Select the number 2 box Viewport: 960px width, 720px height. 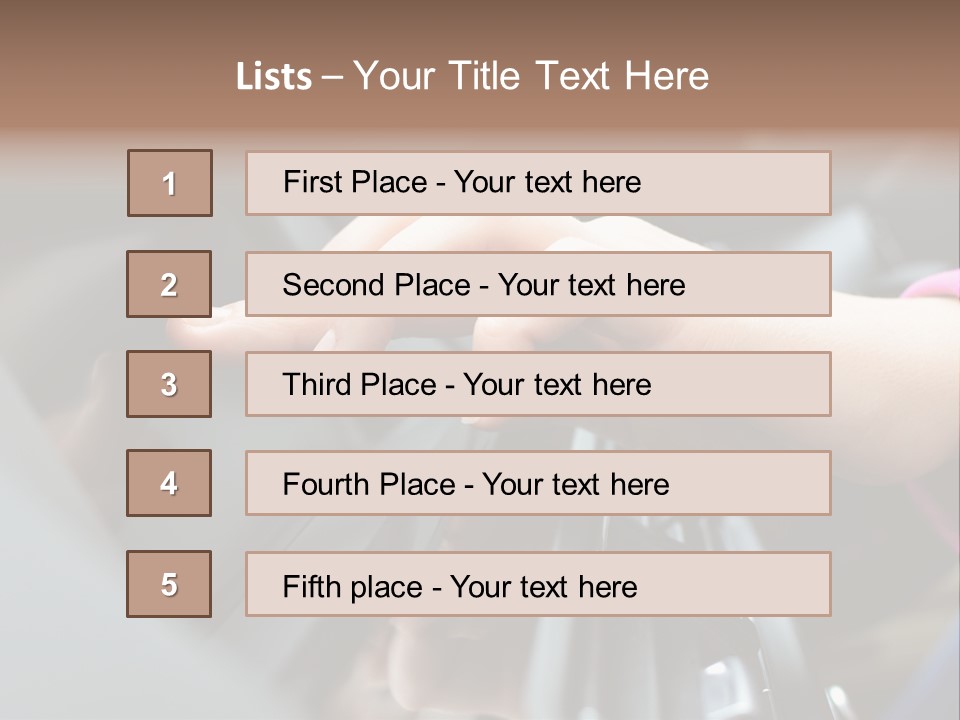pos(169,284)
